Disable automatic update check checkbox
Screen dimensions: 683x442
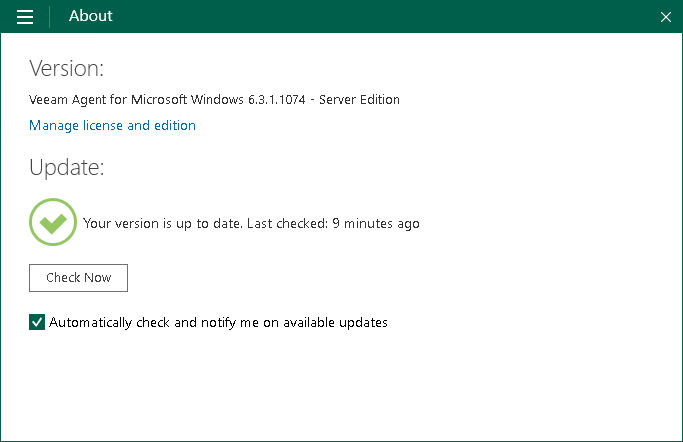[x=37, y=322]
